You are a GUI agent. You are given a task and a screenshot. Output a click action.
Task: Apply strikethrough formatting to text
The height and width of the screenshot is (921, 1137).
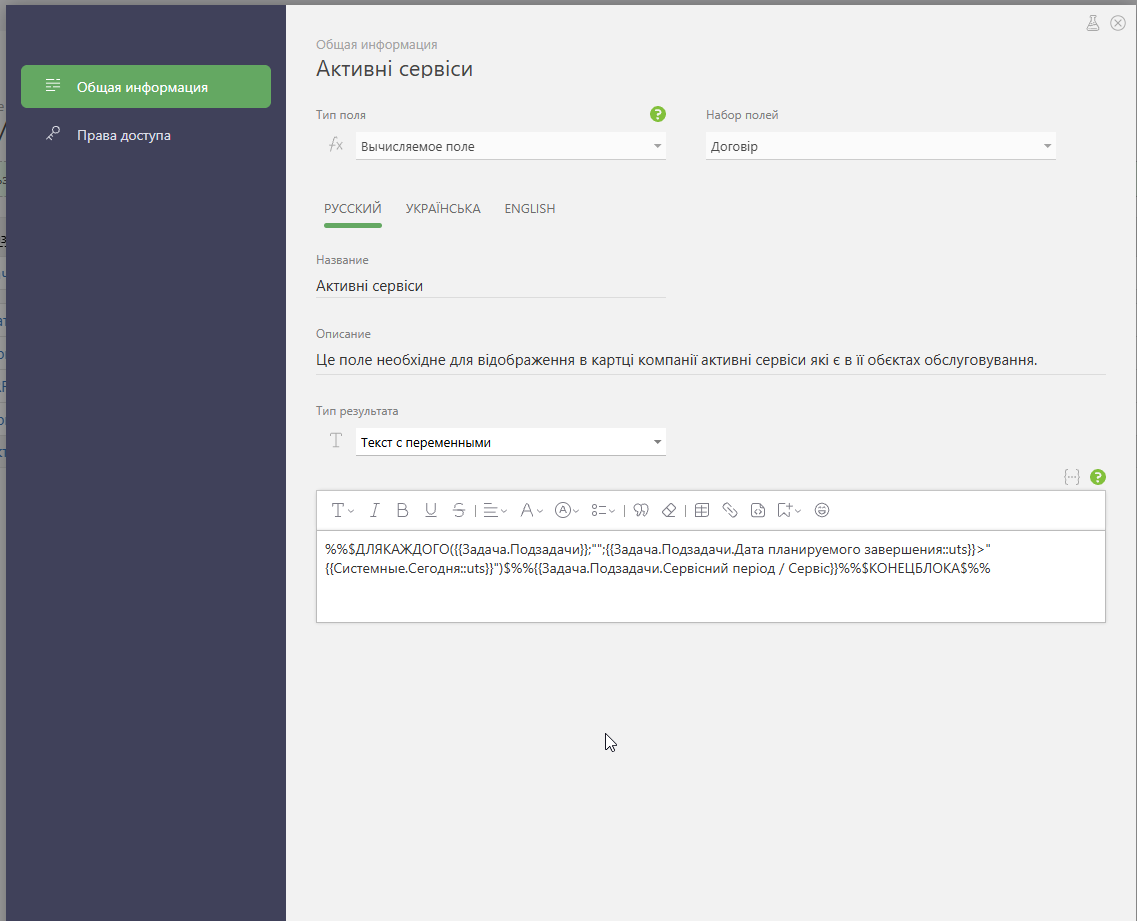coord(458,511)
